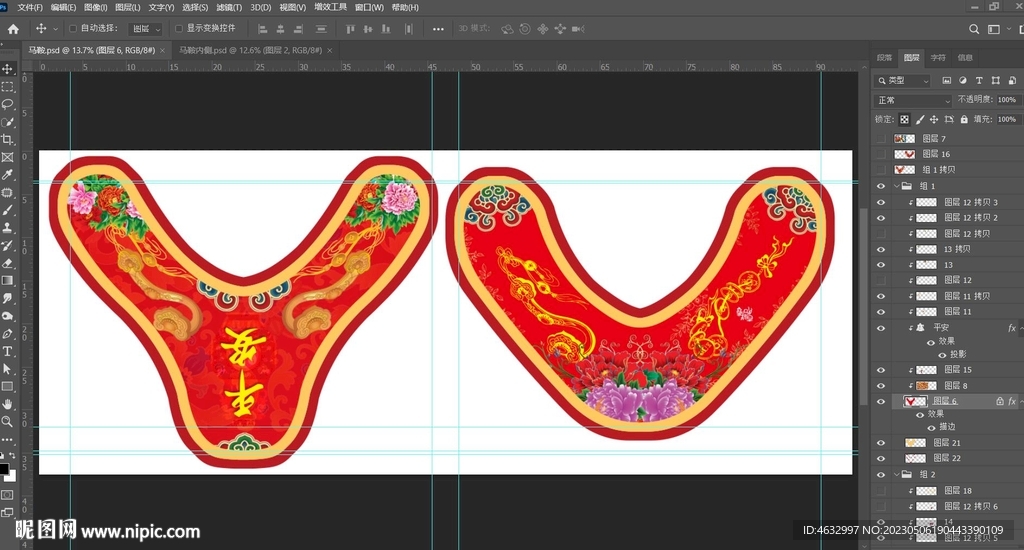Filter layers by adjustment layer icon

point(963,80)
